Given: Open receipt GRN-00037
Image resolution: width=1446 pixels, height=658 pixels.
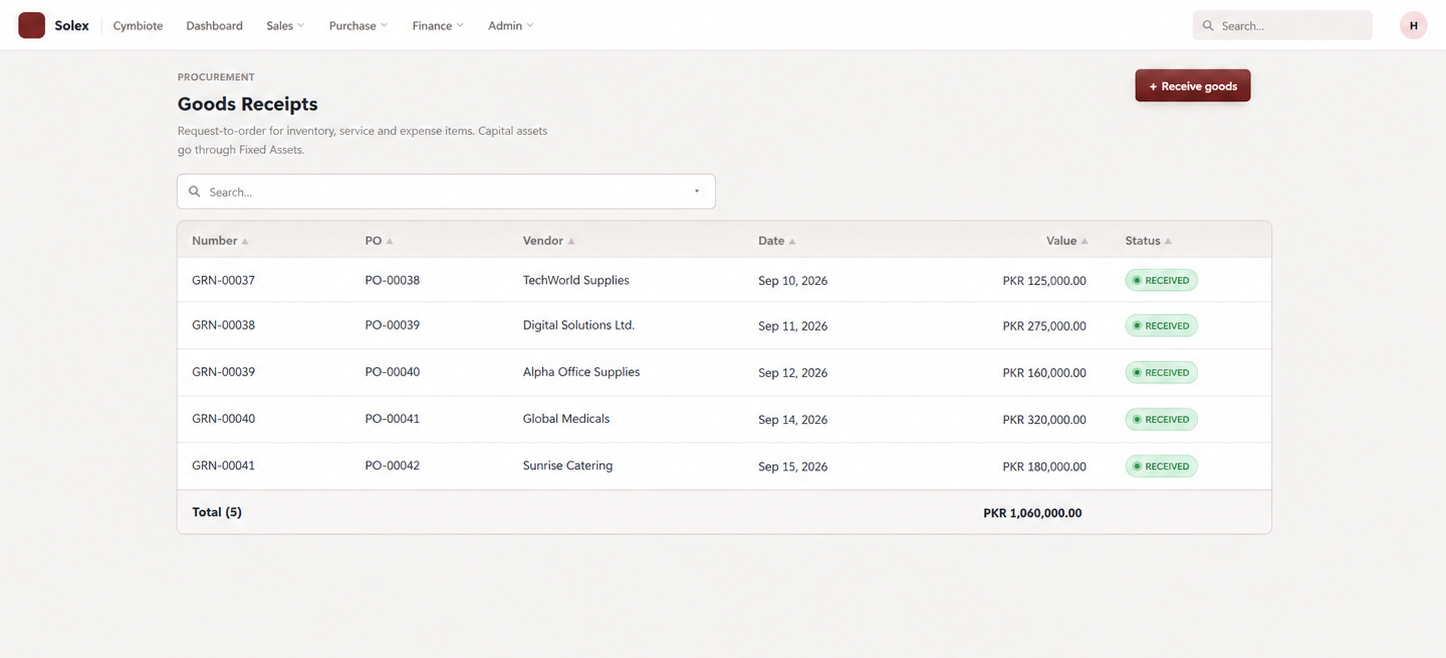Looking at the screenshot, I should [x=223, y=281].
